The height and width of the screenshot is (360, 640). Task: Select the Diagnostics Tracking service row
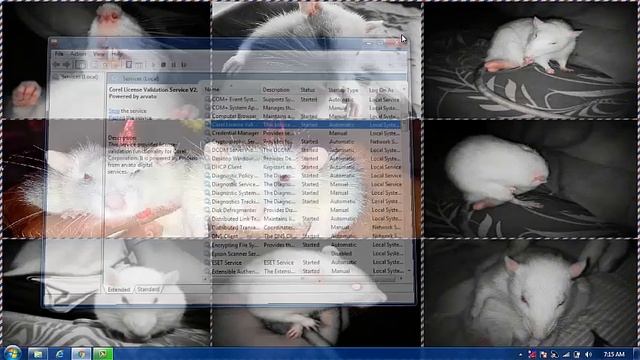pyautogui.click(x=302, y=201)
